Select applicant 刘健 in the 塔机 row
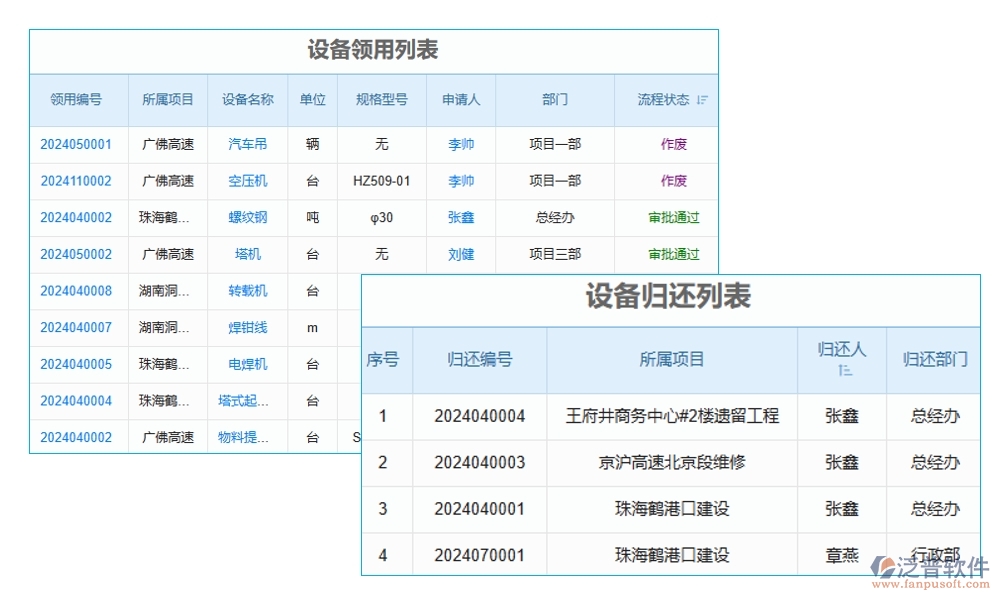The height and width of the screenshot is (600, 1000). point(461,254)
